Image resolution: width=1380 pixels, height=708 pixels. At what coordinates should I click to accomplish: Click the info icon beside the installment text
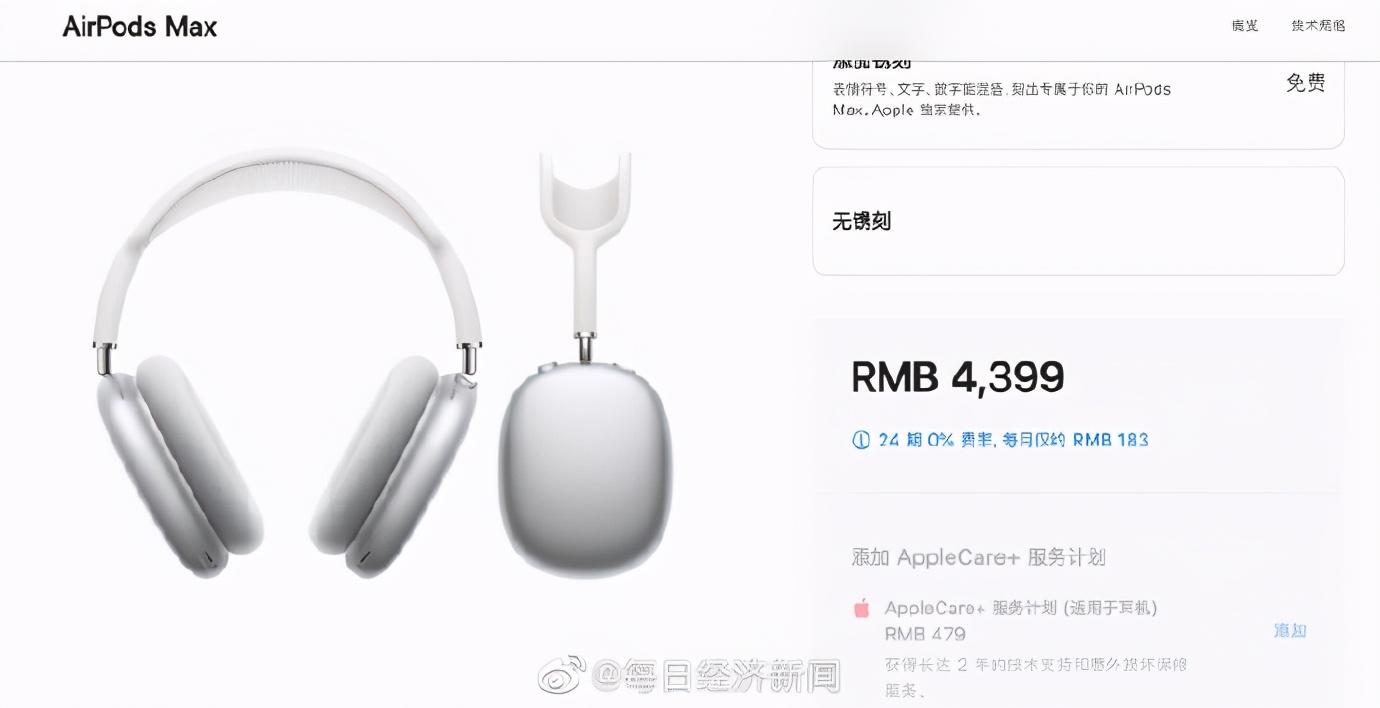tap(860, 440)
